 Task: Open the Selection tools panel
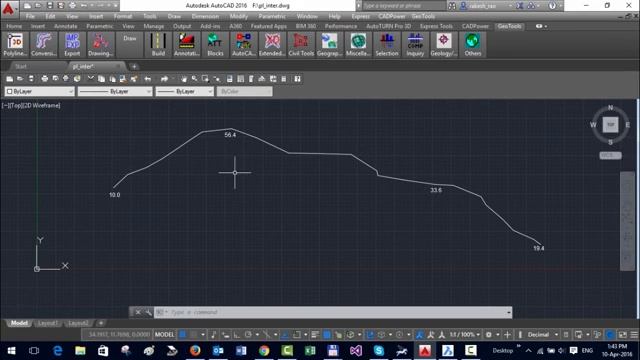(387, 45)
